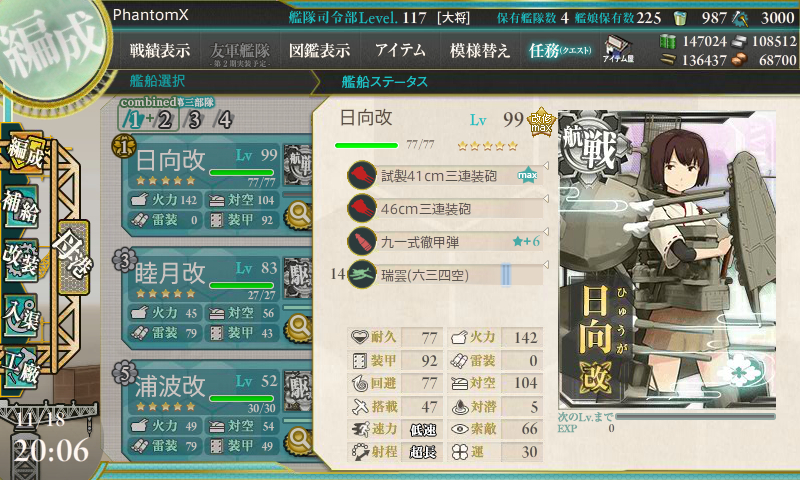Switch to combined fleet 2 tab
This screenshot has width=800, height=480.
click(x=164, y=120)
